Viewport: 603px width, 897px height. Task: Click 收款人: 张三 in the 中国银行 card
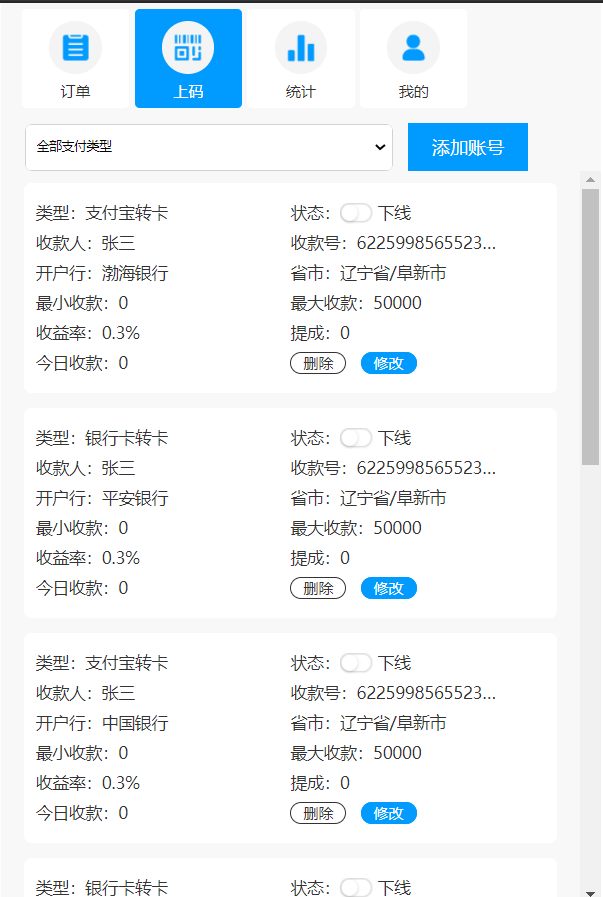(85, 693)
